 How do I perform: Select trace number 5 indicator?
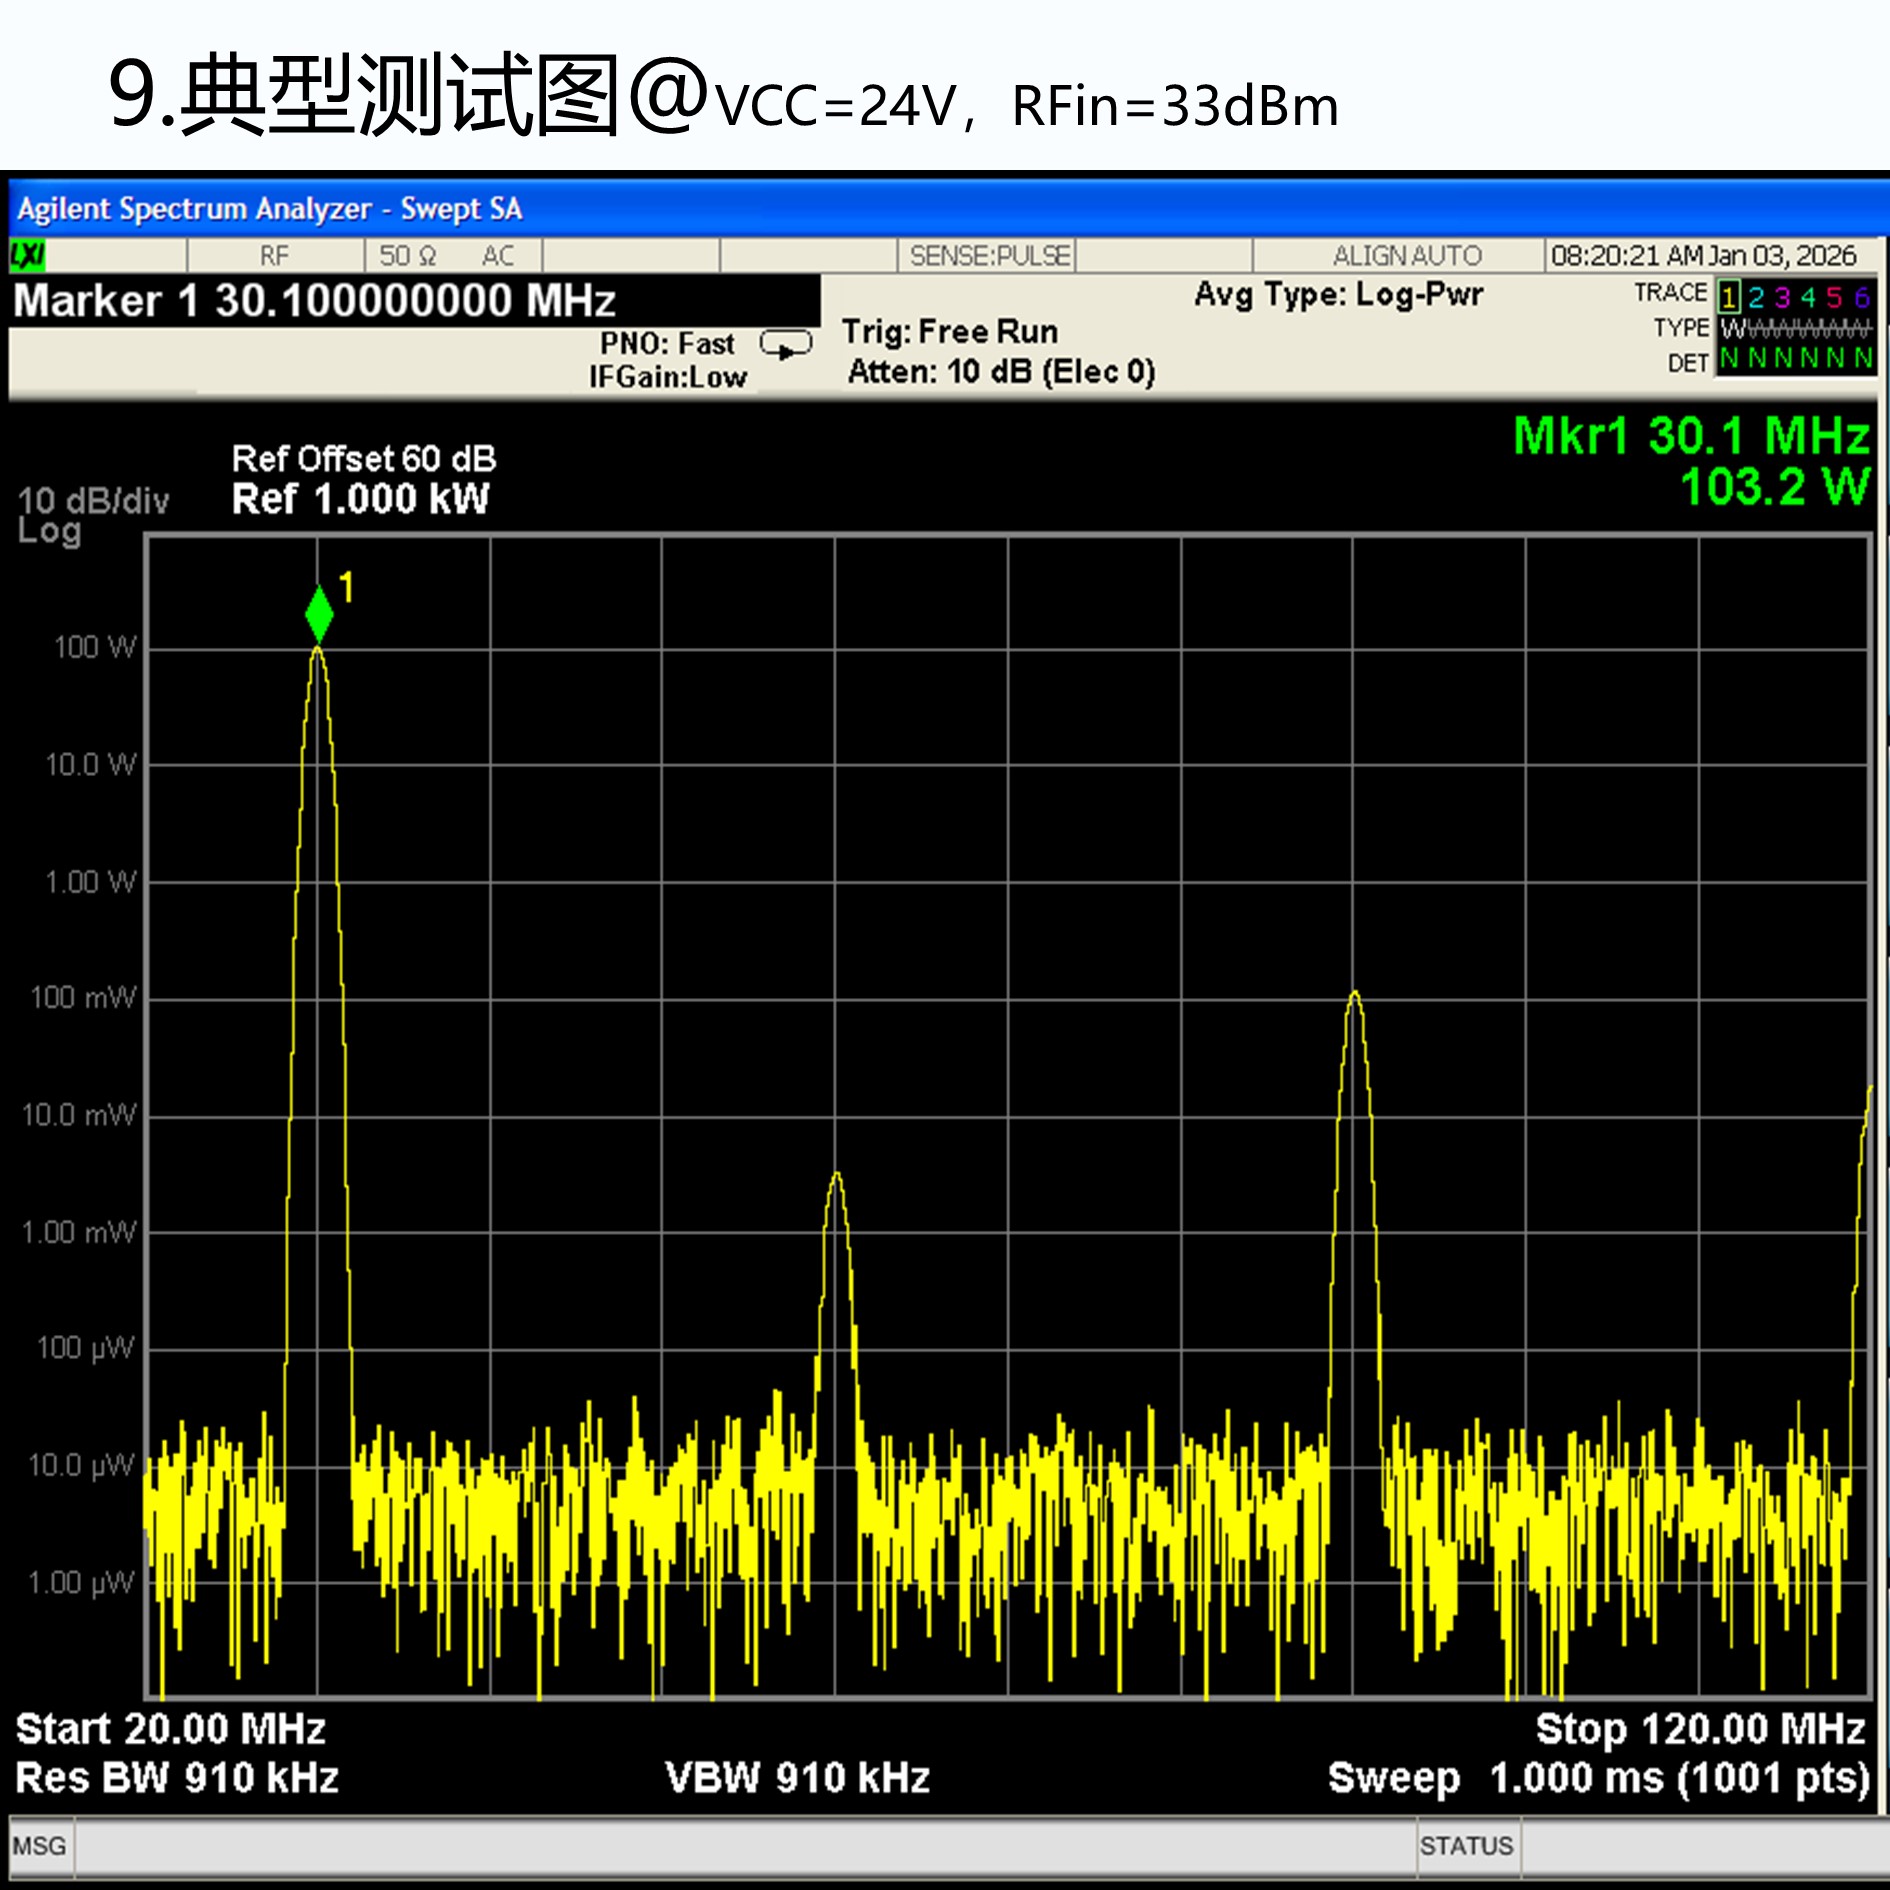tap(1834, 297)
